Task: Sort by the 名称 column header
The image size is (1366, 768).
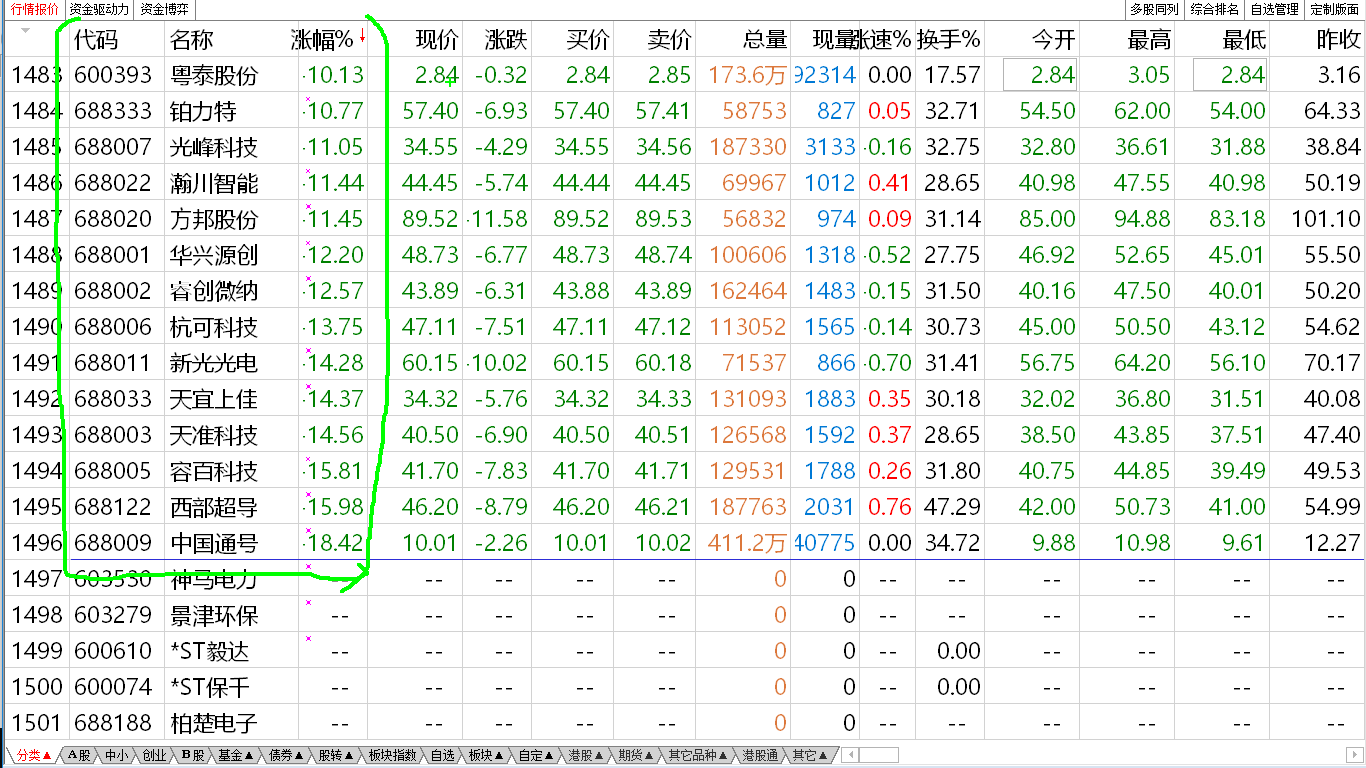Action: coord(192,40)
